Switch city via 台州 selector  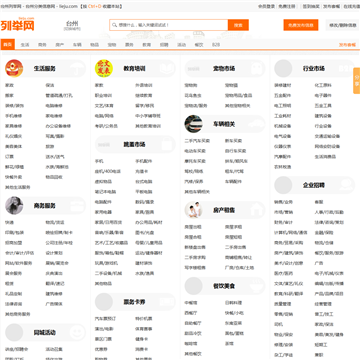click(x=72, y=25)
